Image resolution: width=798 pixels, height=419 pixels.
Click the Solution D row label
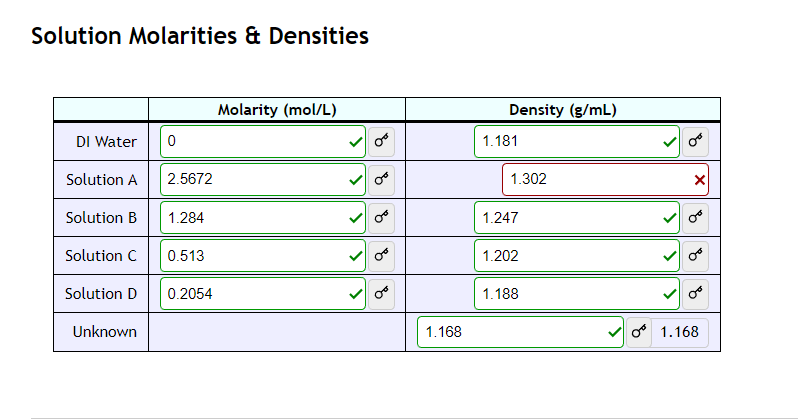pos(101,294)
